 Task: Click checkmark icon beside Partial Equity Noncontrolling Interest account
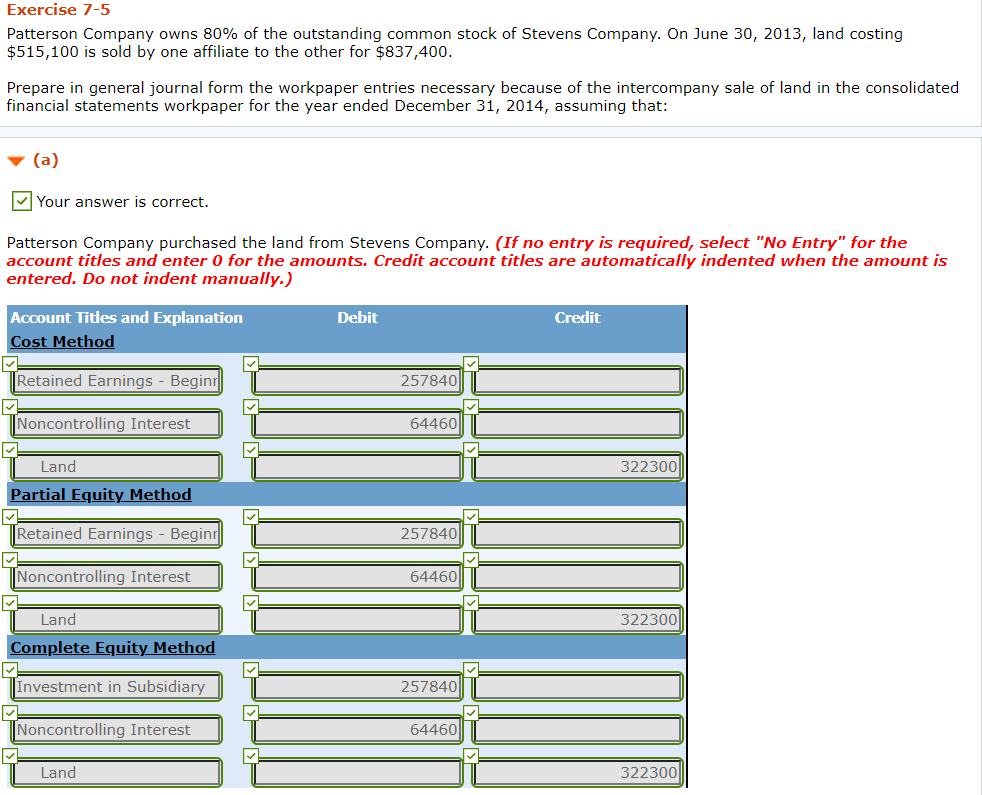(10, 560)
